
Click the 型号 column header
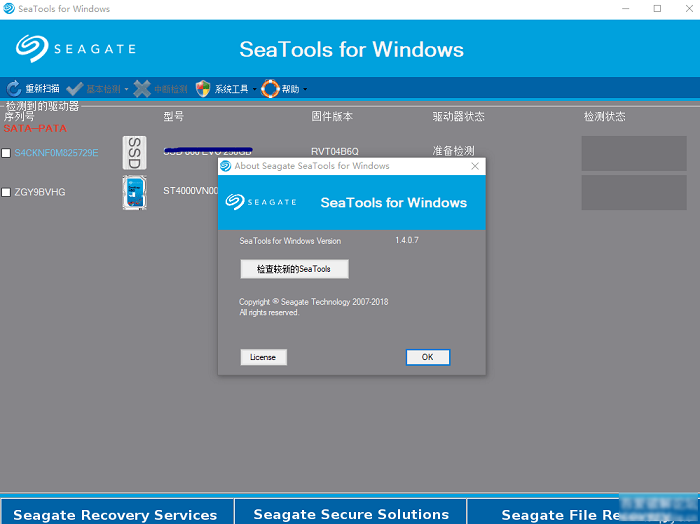click(174, 116)
